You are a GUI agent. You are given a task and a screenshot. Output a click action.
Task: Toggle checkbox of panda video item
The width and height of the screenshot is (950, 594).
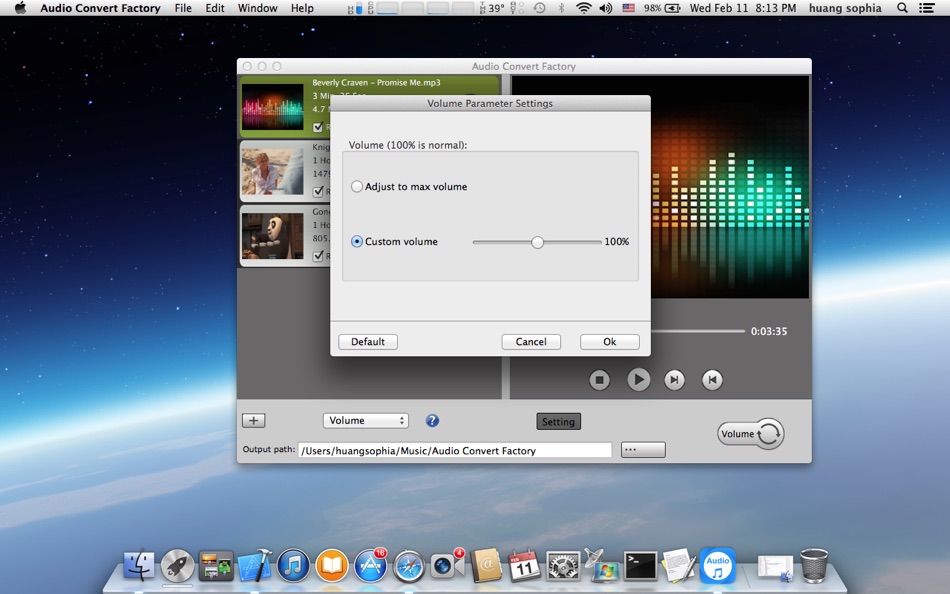click(x=318, y=256)
